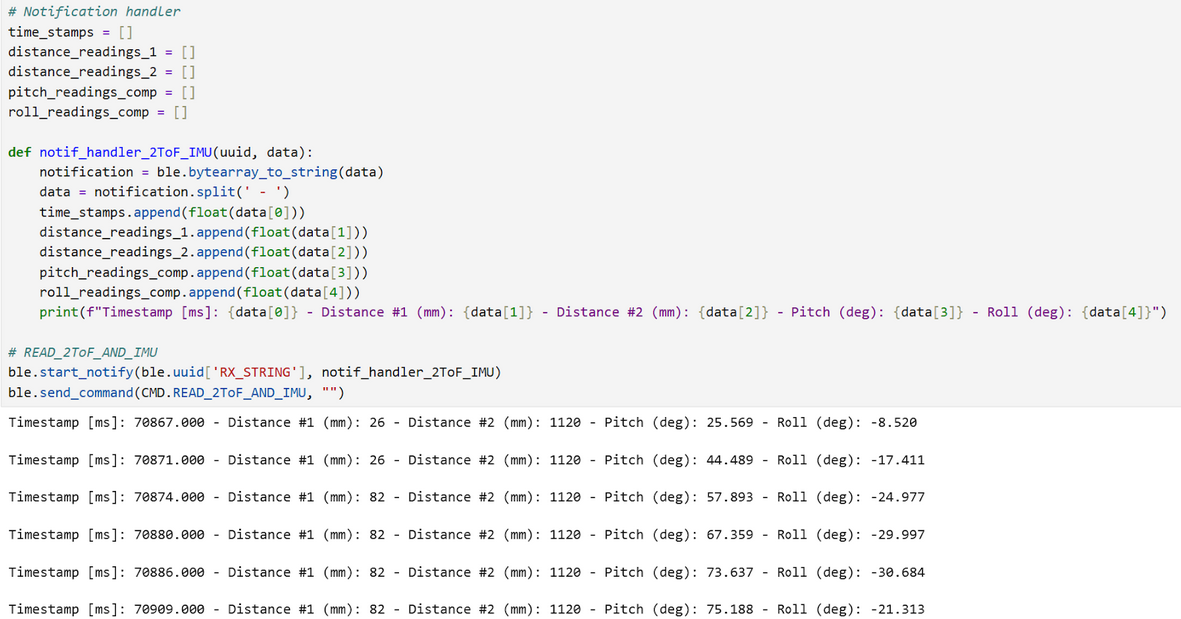Click the 'roll_readings_comp = []' assignment
The height and width of the screenshot is (619, 1181).
98,112
